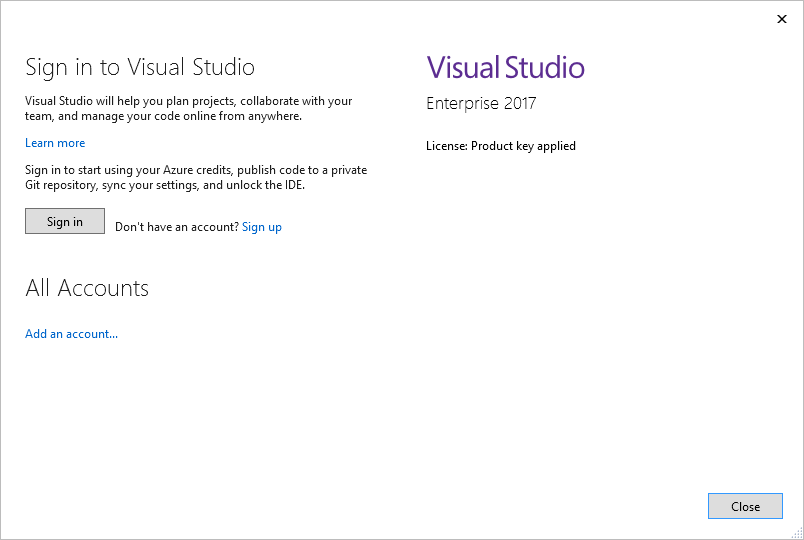Screen dimensions: 804x540
Task: Follow the Sign up link
Action: 262,227
